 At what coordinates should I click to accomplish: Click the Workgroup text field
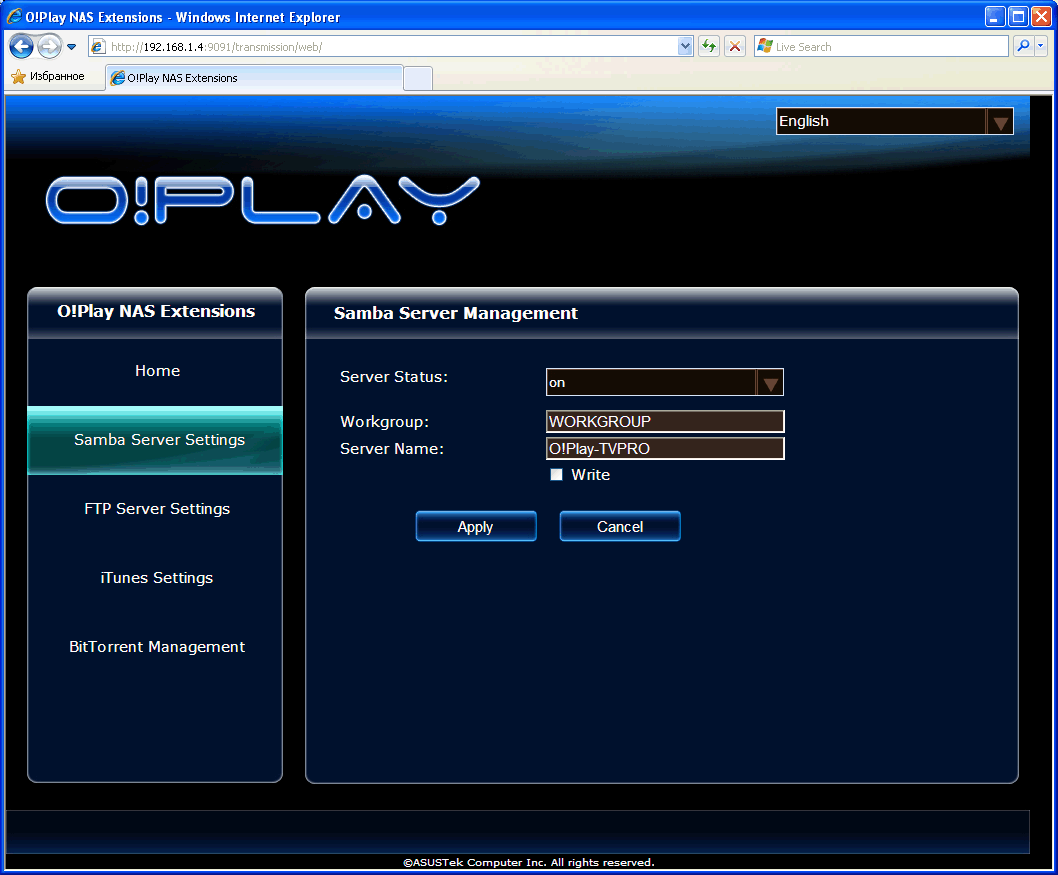point(665,422)
